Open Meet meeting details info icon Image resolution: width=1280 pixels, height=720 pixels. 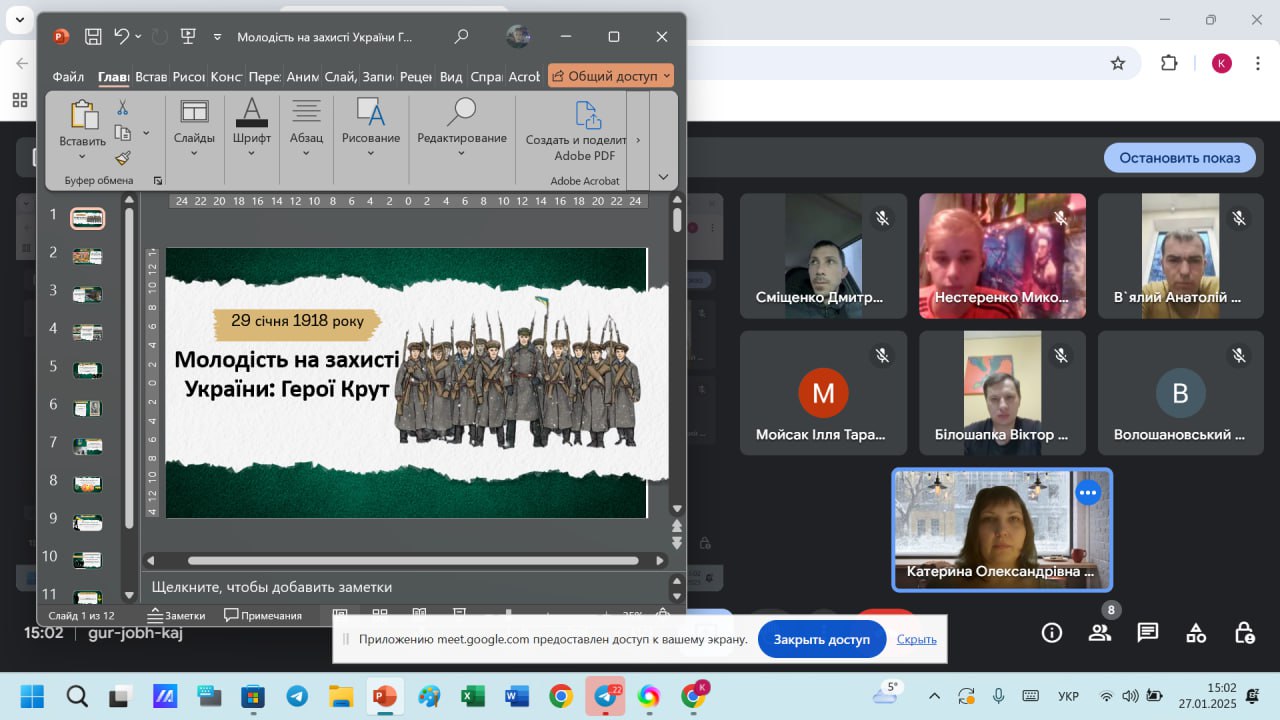[x=1051, y=632]
